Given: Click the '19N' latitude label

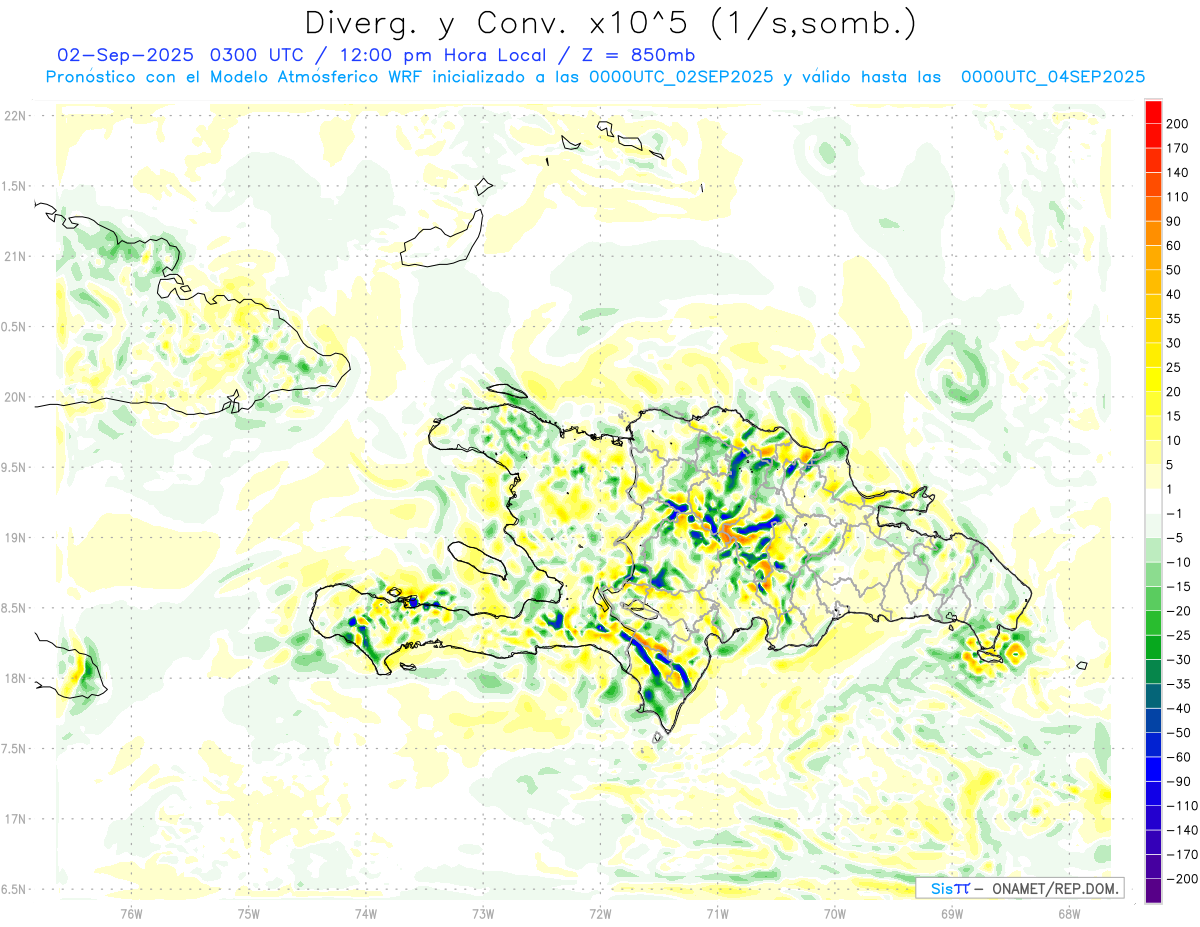Looking at the screenshot, I should click(14, 538).
